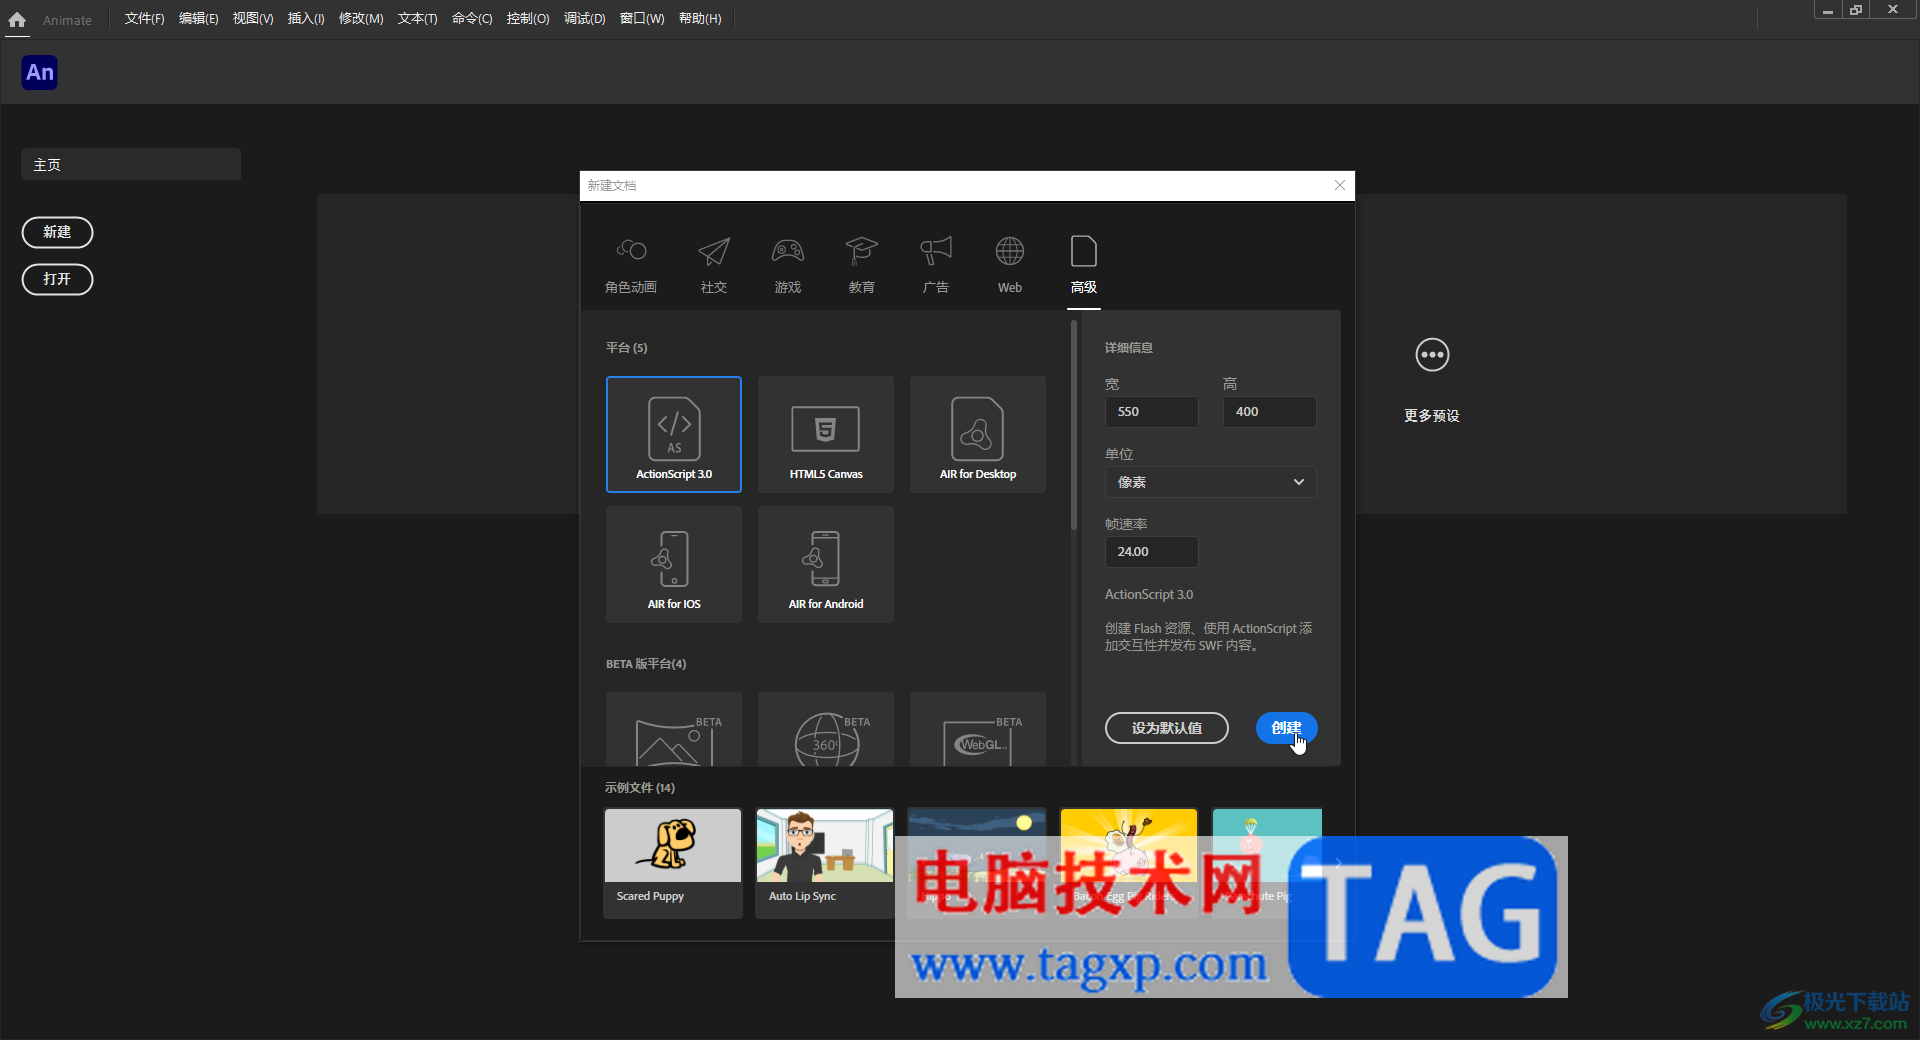The height and width of the screenshot is (1040, 1920).
Task: Select the 社交 paper plane category
Action: 714,265
